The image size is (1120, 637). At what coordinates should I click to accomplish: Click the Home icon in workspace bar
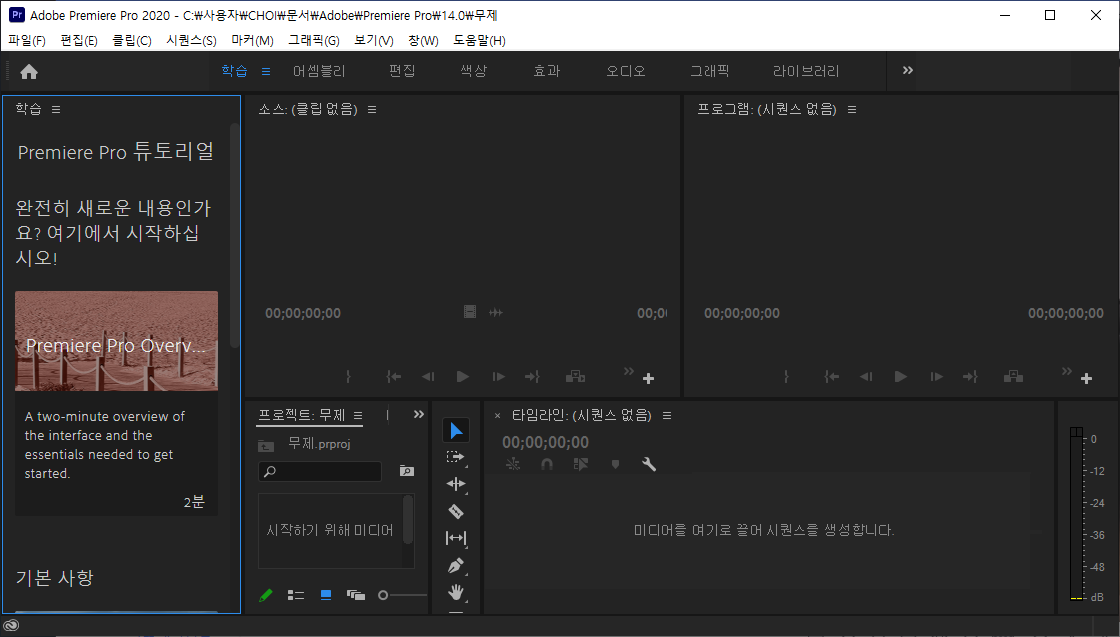pos(29,71)
